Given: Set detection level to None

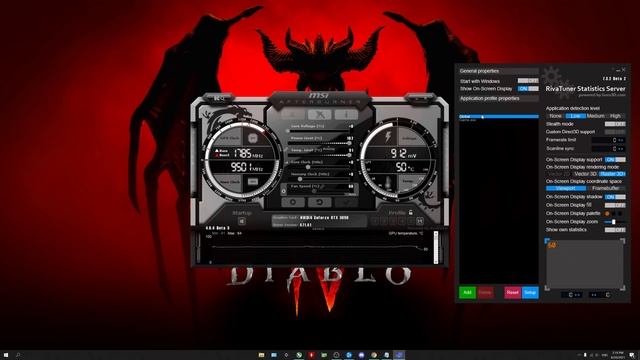Looking at the screenshot, I should (x=556, y=116).
